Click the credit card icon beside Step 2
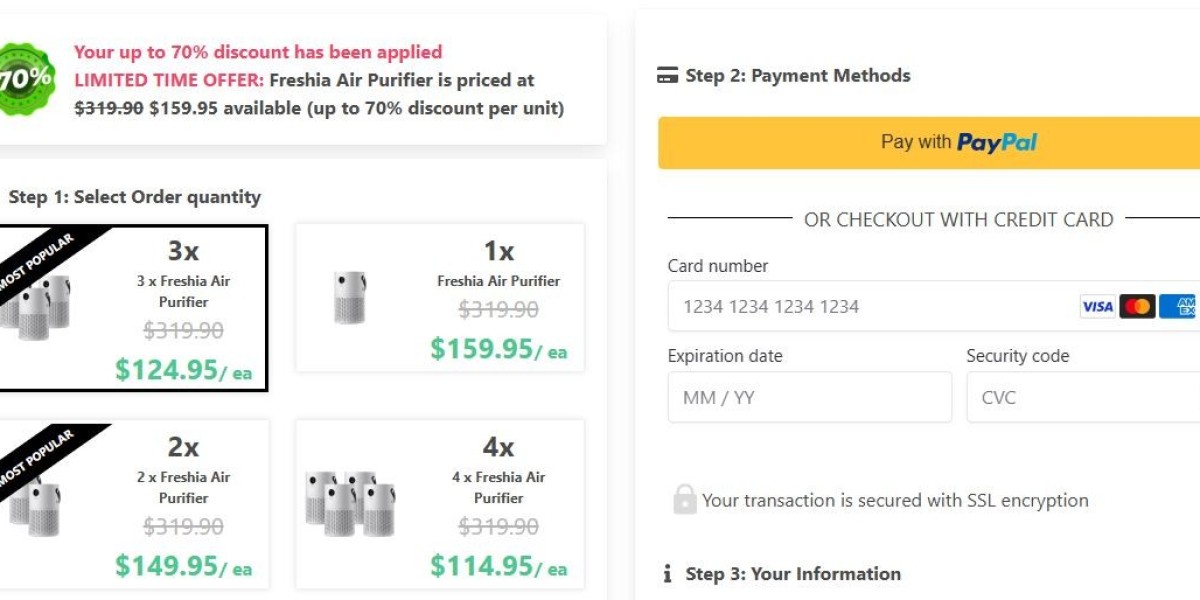This screenshot has width=1200, height=600. click(667, 76)
